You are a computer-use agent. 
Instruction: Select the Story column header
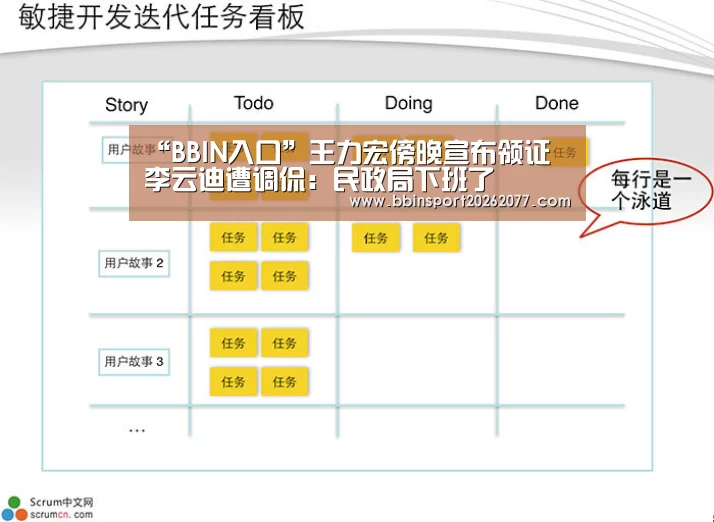[x=127, y=105]
